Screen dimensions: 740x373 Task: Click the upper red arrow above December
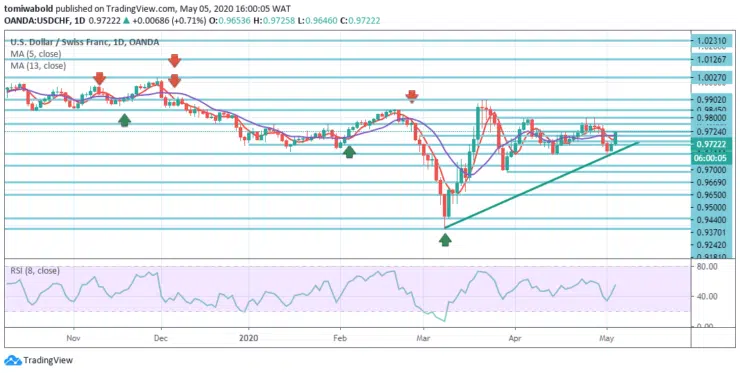click(175, 60)
